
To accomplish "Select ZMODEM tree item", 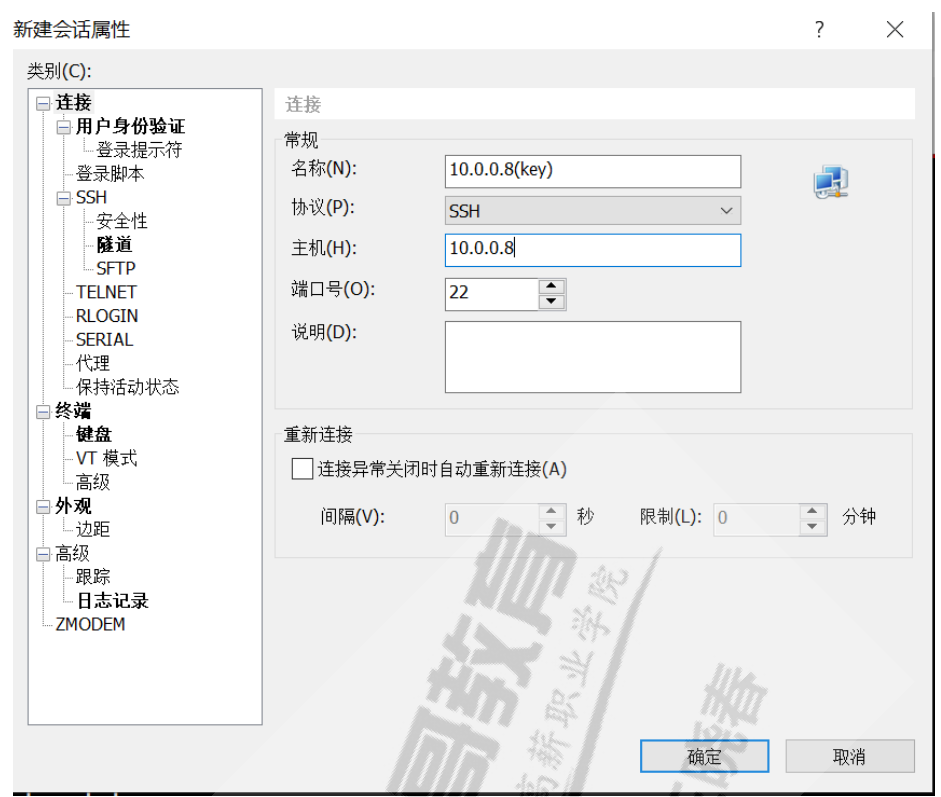I will (90, 624).
